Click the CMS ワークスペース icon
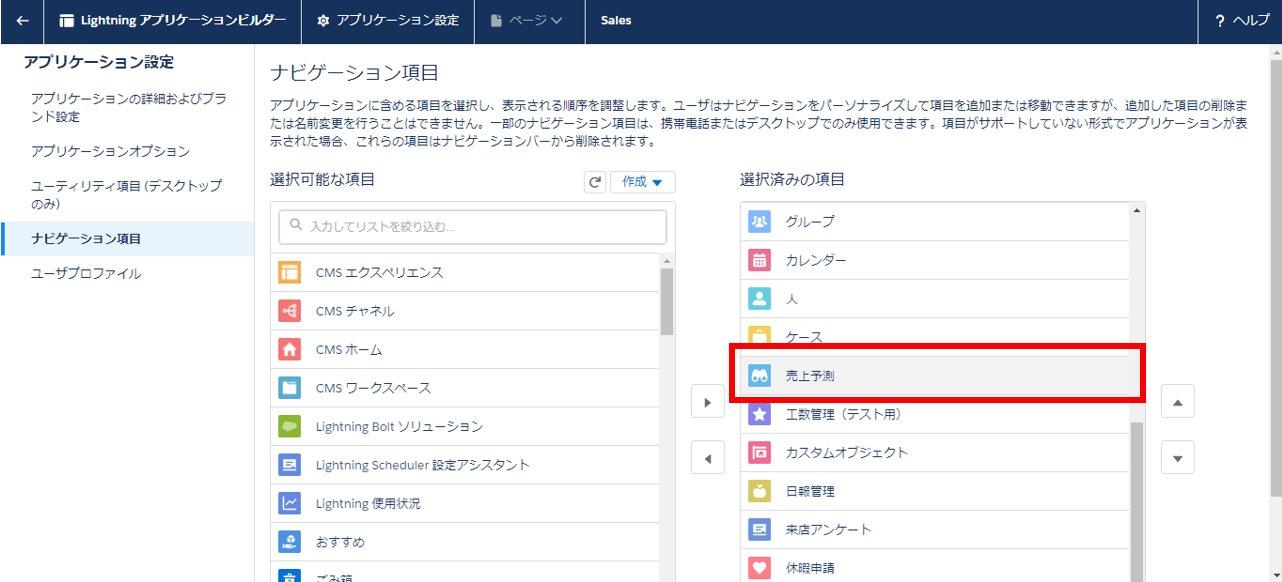The width and height of the screenshot is (1282, 582). [x=289, y=388]
